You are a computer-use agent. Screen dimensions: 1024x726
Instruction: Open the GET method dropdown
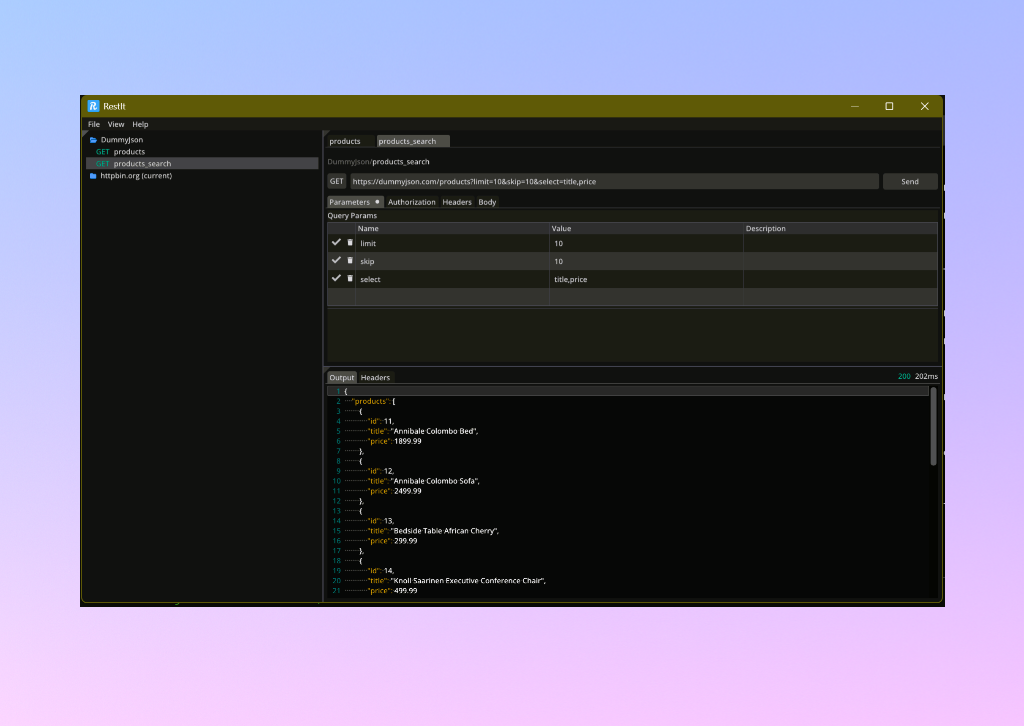click(336, 182)
